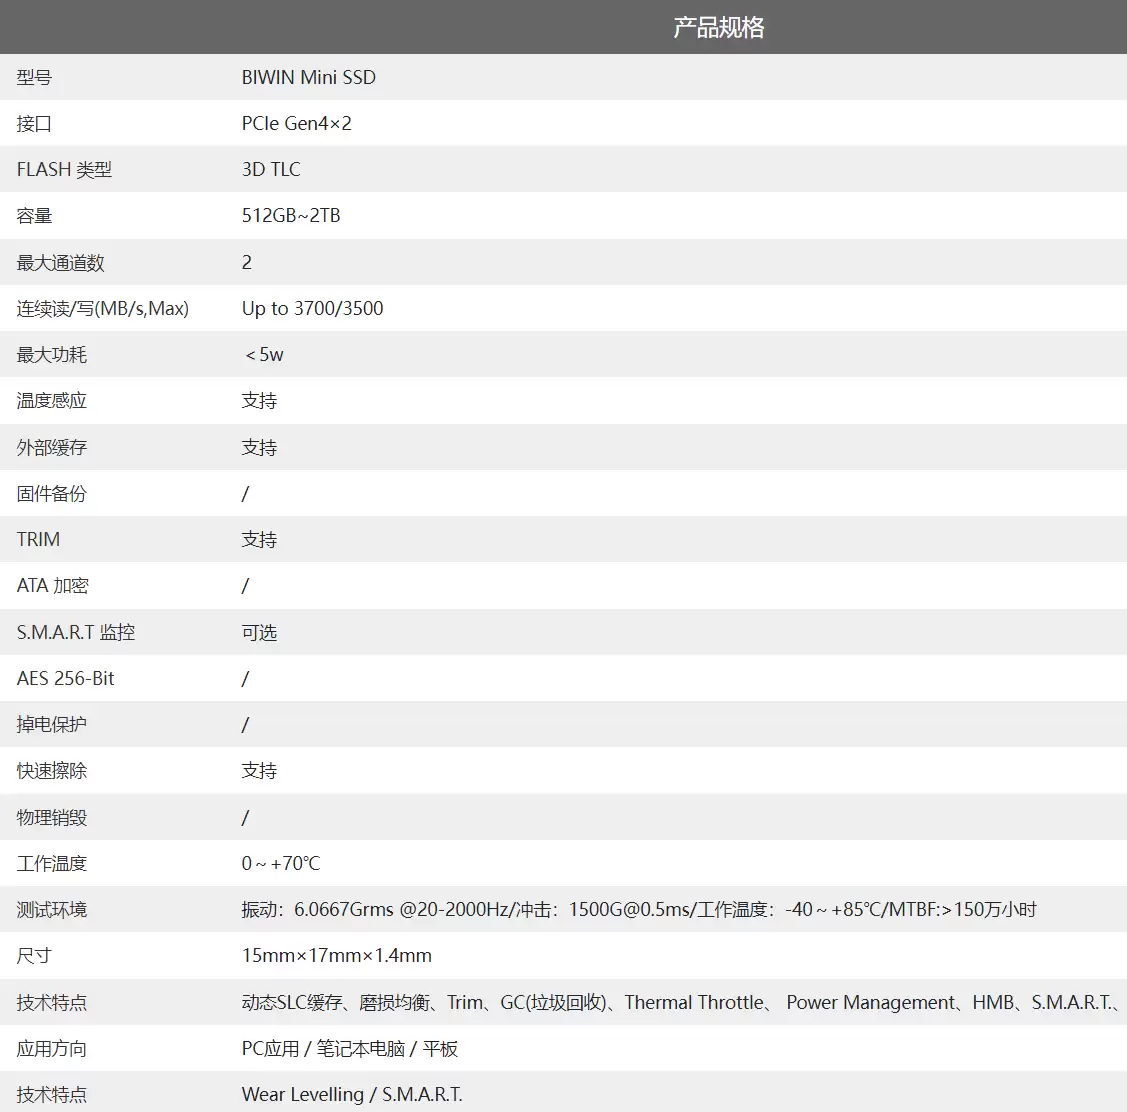Click the 15mm×17mm×1.4mm dimension value
The height and width of the screenshot is (1112, 1127).
point(335,955)
